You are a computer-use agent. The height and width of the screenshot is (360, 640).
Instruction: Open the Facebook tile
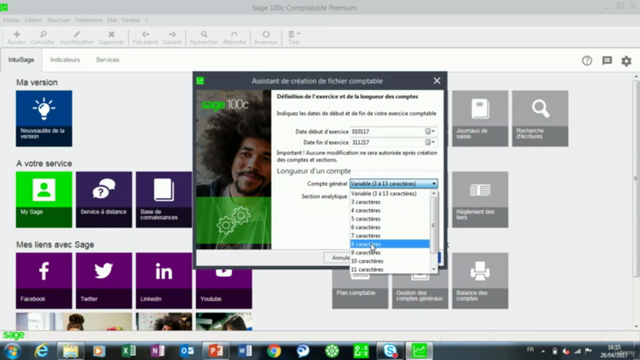(44, 280)
